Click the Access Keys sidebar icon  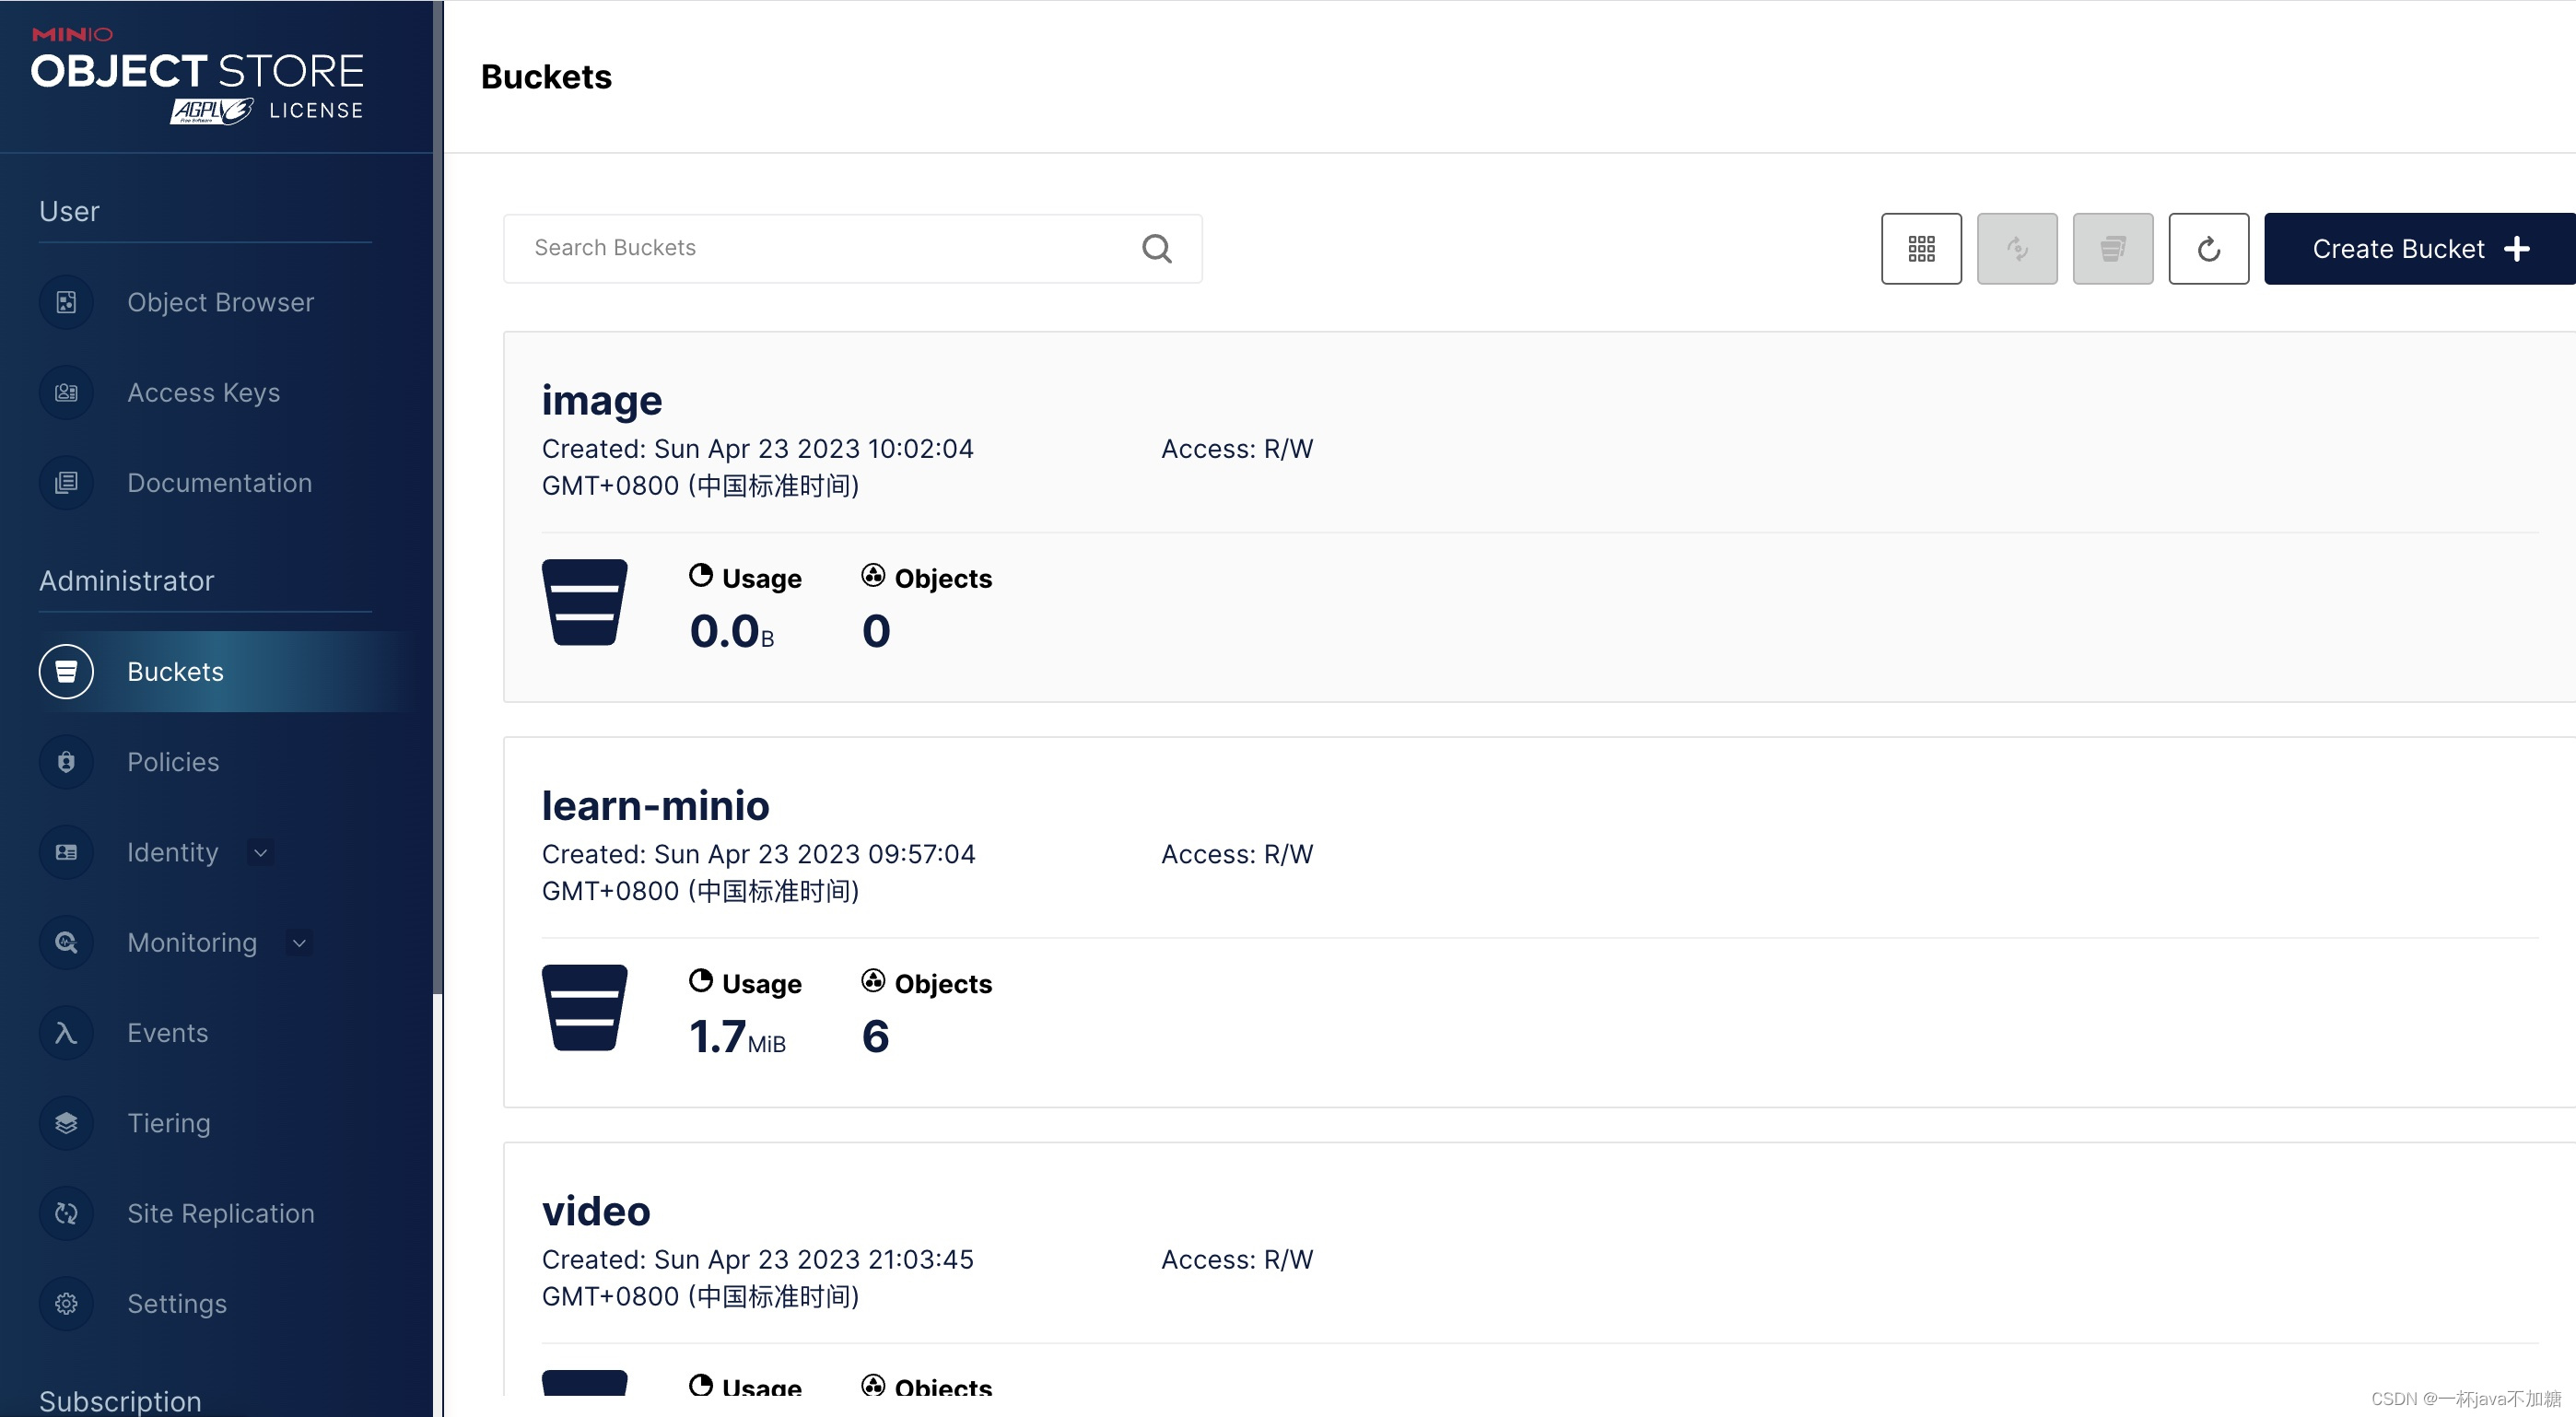tap(64, 391)
